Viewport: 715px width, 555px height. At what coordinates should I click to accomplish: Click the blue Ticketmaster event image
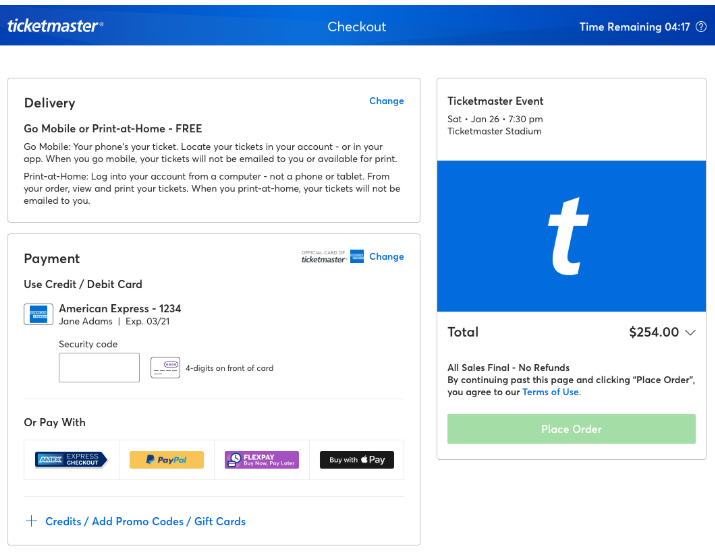pos(571,236)
